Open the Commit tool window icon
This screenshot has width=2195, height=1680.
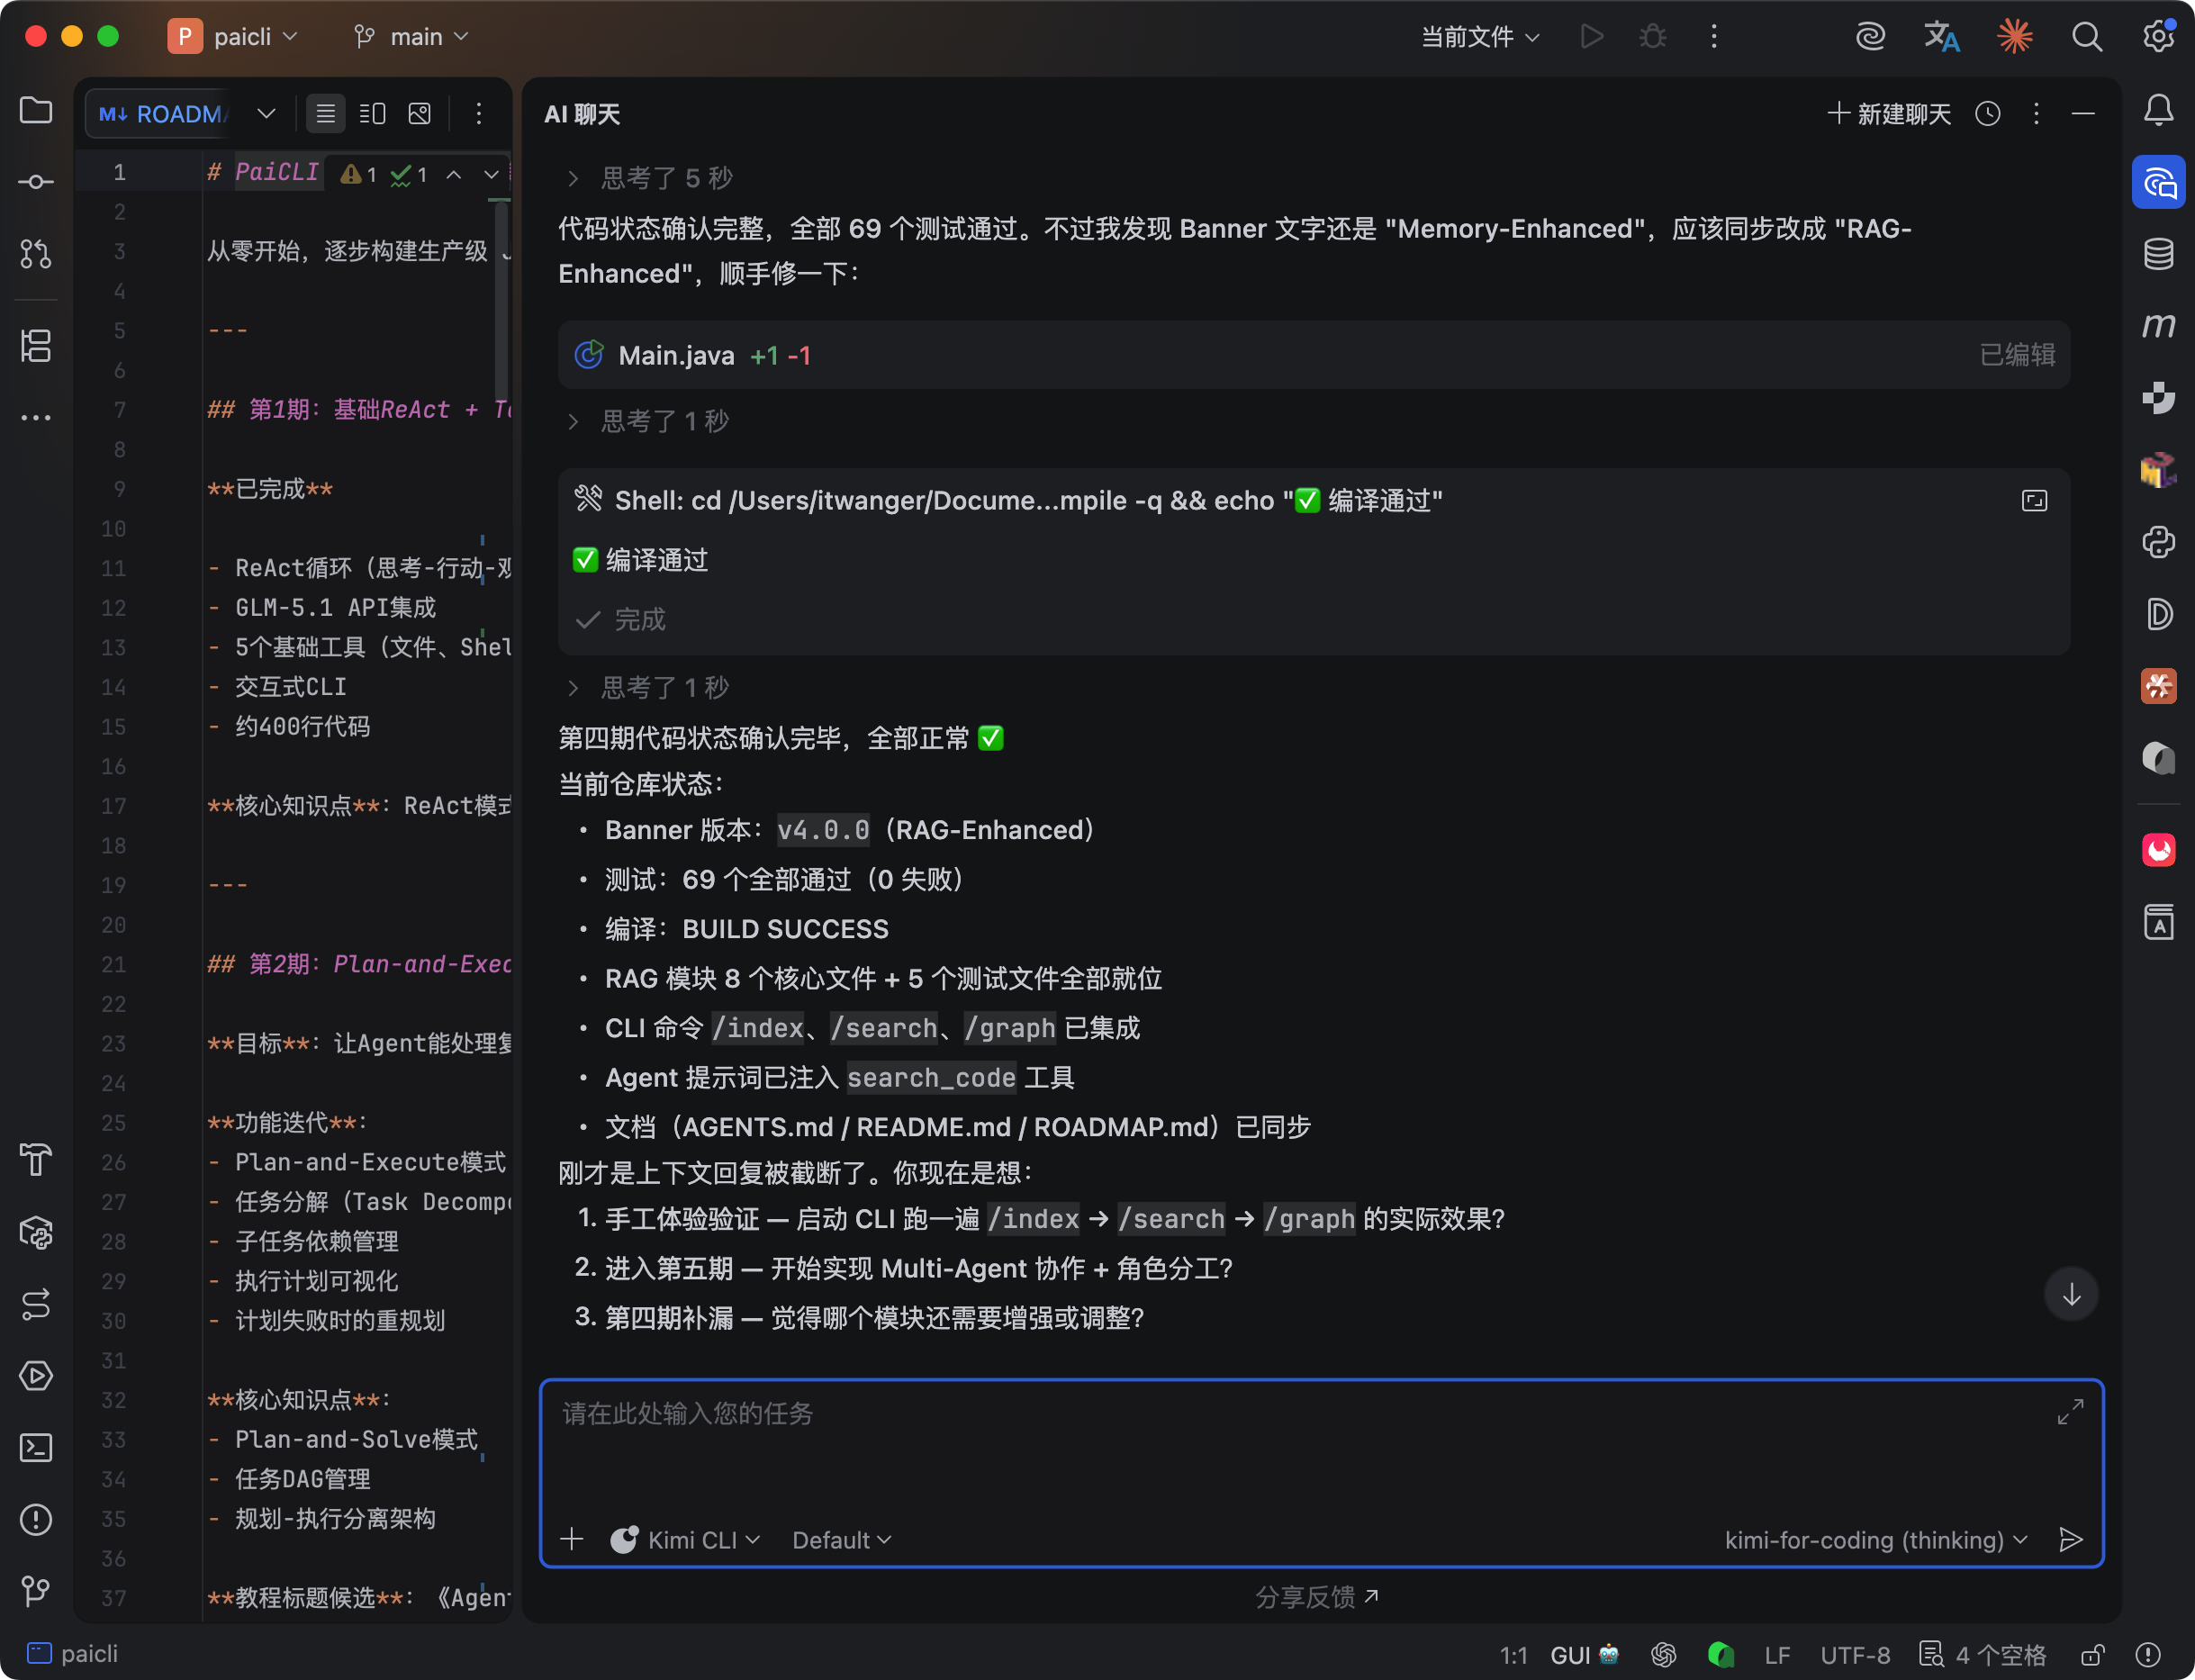click(36, 182)
